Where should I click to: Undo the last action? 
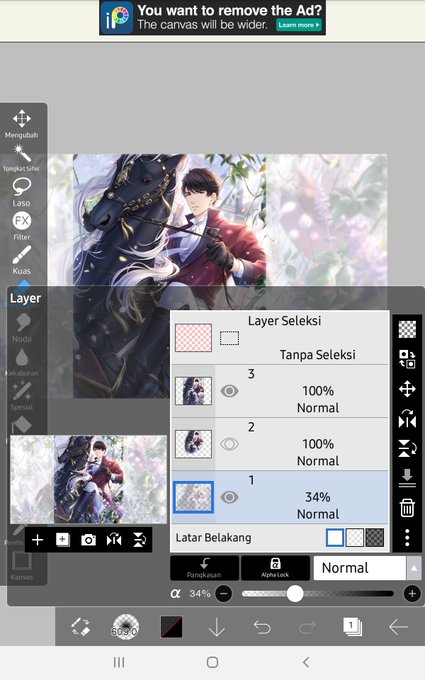pyautogui.click(x=262, y=627)
